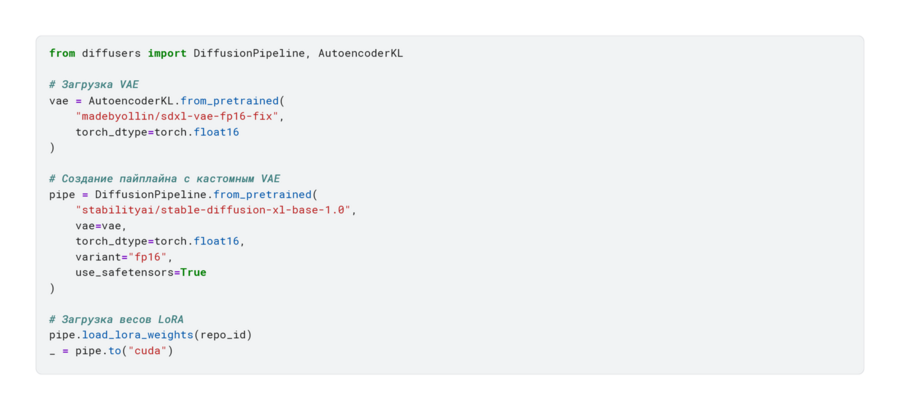Screen dimensions: 900x410
Task: Click 'AutoencoderKL' at the end of the import line
Action: click(x=360, y=53)
